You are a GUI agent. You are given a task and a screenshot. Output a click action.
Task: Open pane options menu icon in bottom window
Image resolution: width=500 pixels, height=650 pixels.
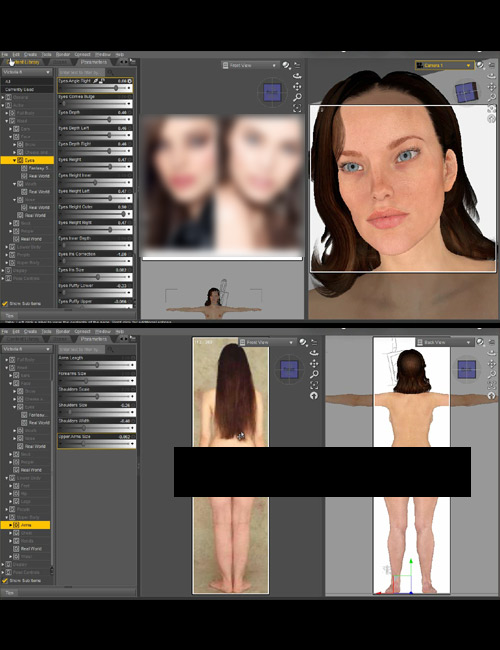tap(132, 338)
